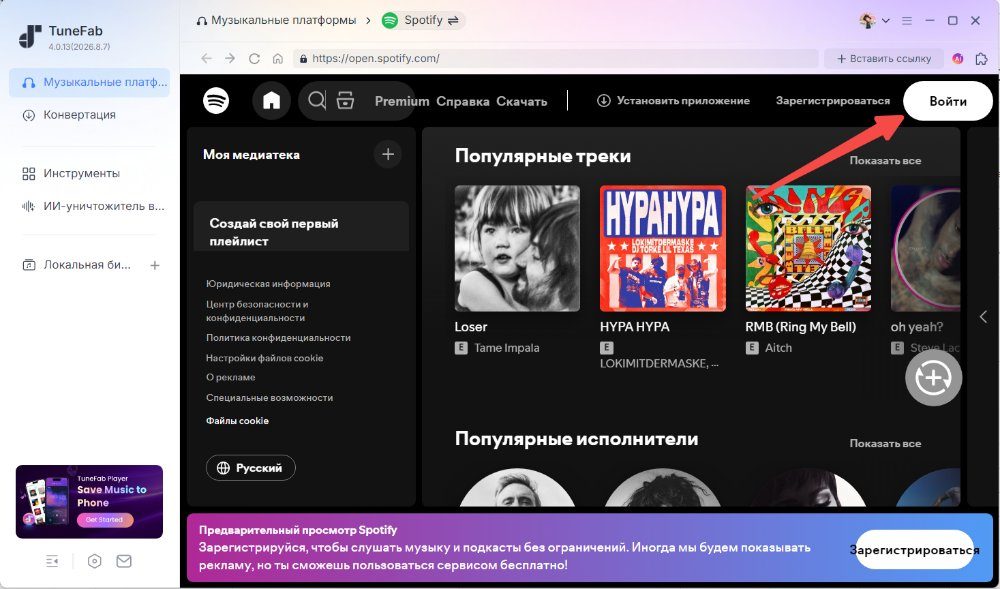Viewport: 1000px width, 589px height.
Task: Open Premium link in the Spotify header
Action: 402,101
